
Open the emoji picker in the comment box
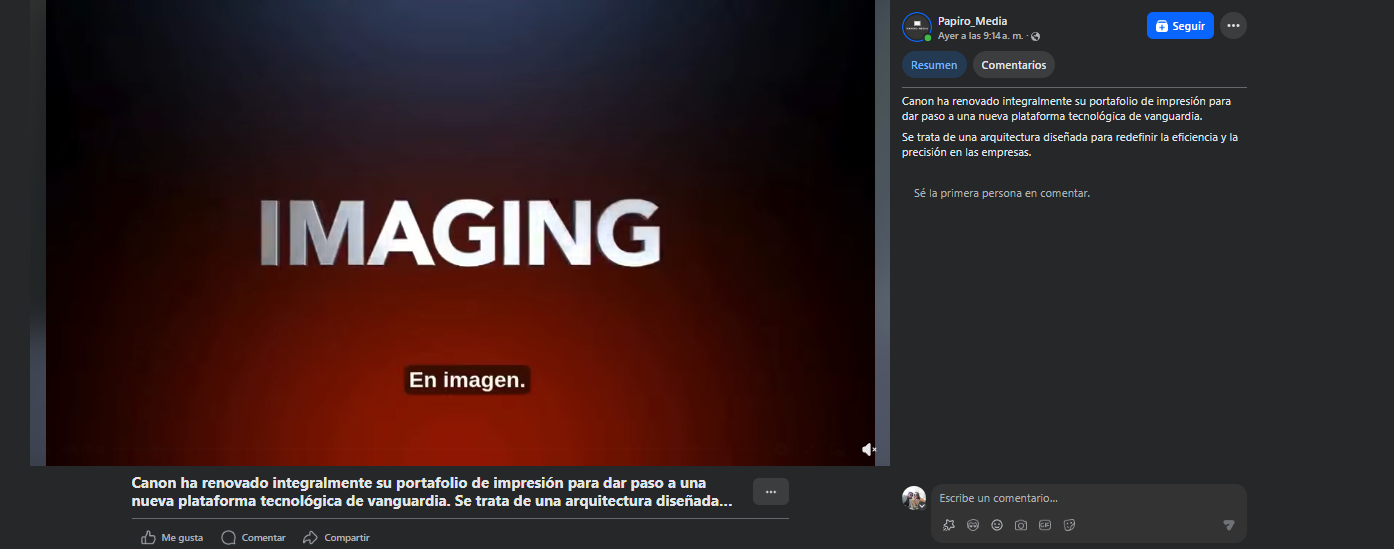coord(997,525)
